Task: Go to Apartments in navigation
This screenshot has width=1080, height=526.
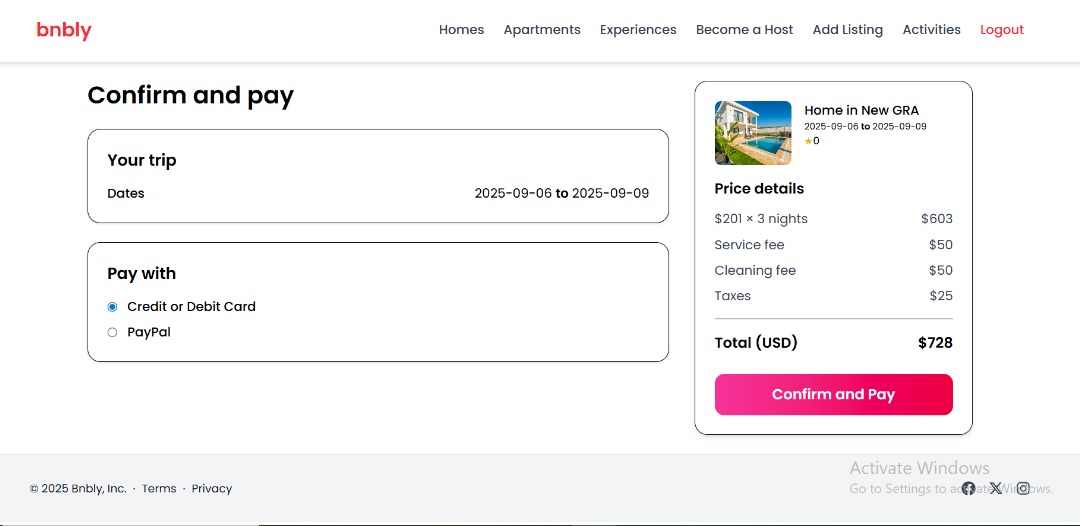Action: point(542,30)
